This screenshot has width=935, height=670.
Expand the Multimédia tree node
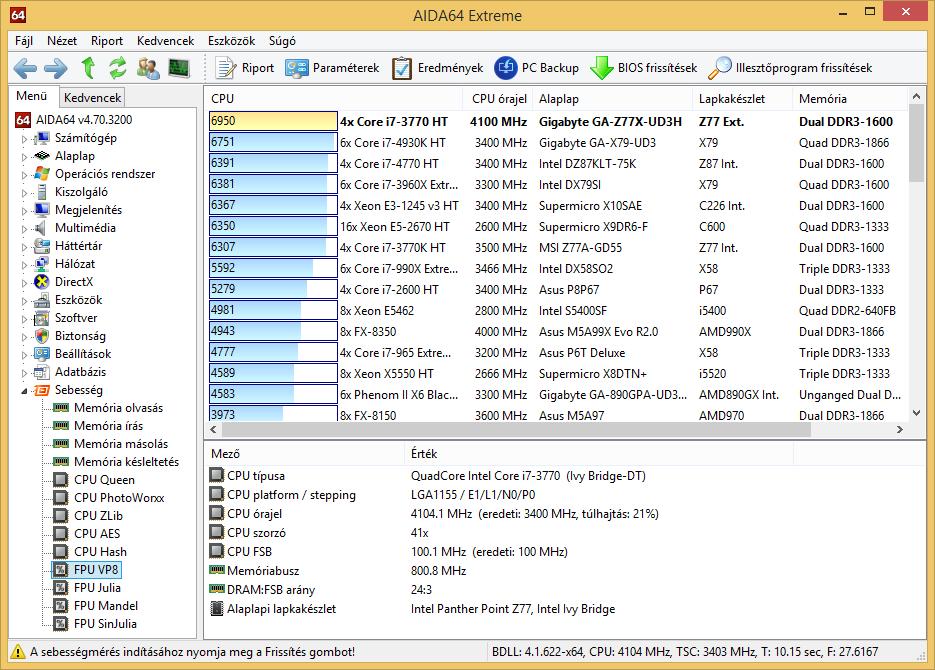pos(24,229)
